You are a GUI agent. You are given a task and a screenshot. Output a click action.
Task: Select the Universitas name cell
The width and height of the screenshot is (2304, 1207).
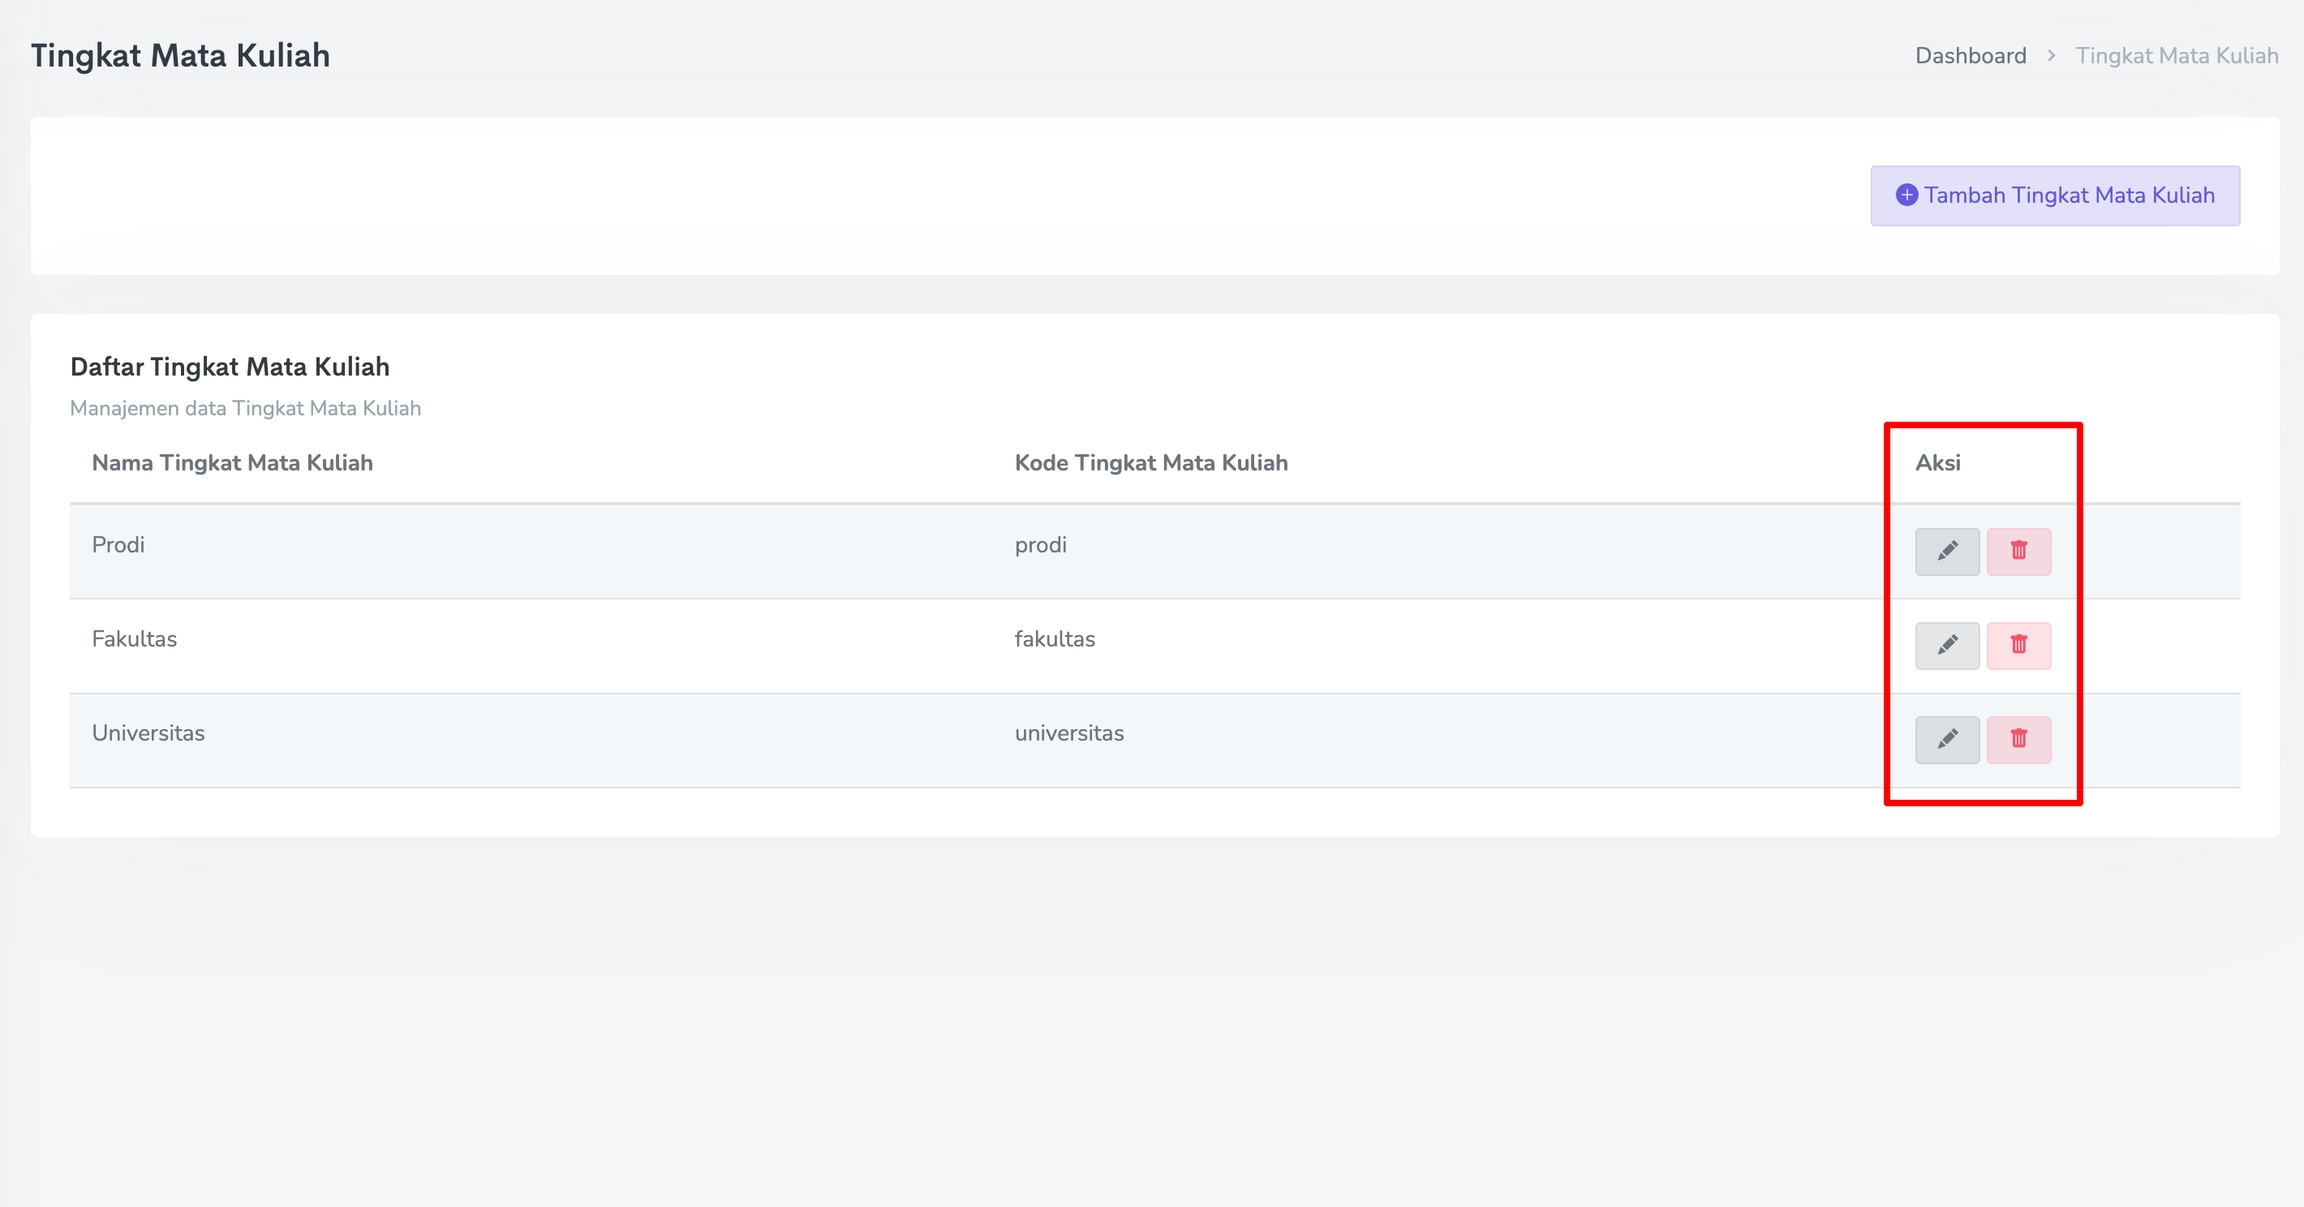click(x=148, y=733)
